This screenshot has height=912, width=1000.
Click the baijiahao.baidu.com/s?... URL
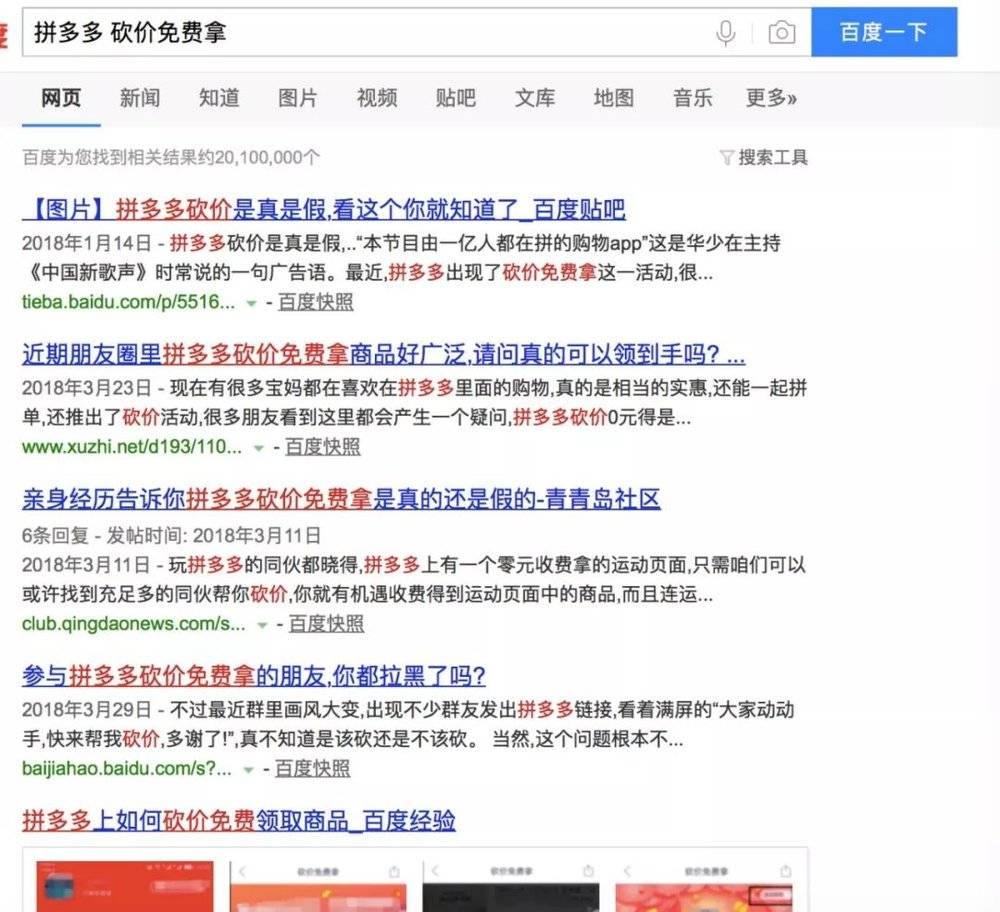click(127, 769)
